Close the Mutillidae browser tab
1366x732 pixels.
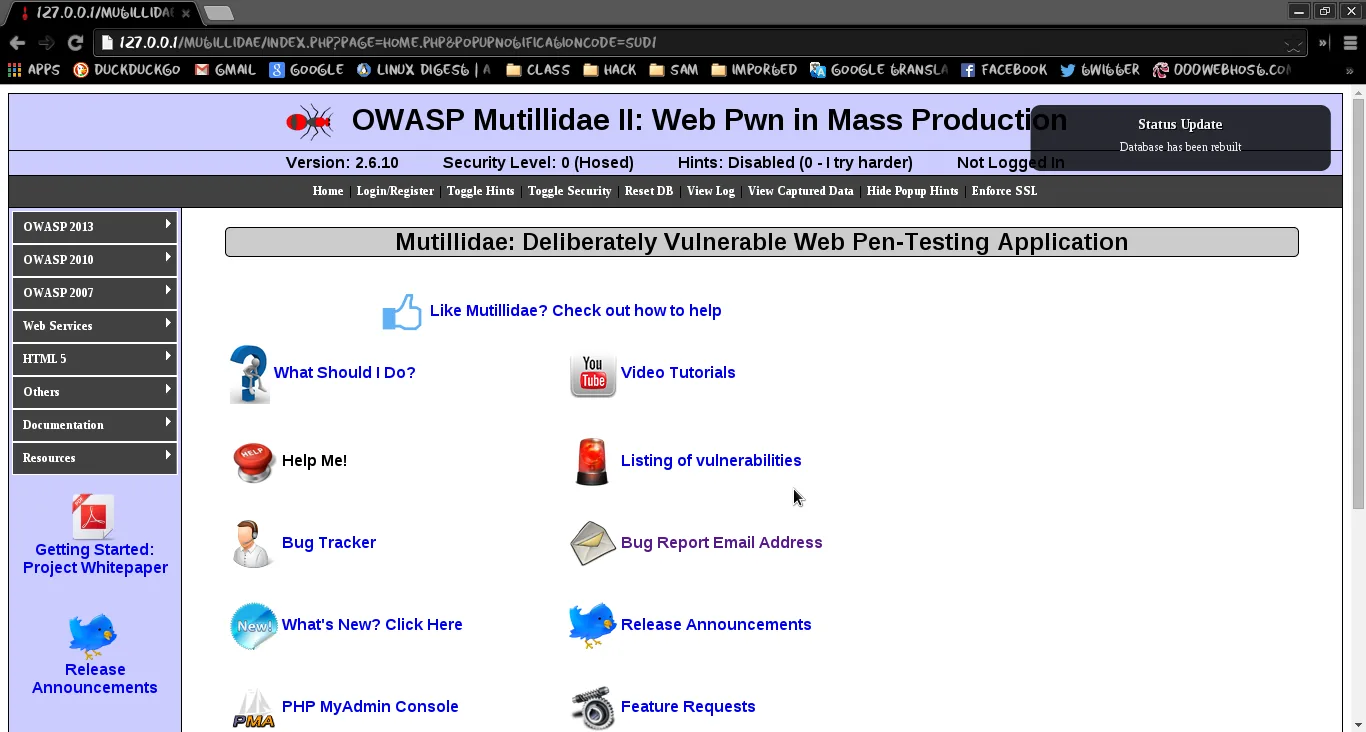[186, 13]
